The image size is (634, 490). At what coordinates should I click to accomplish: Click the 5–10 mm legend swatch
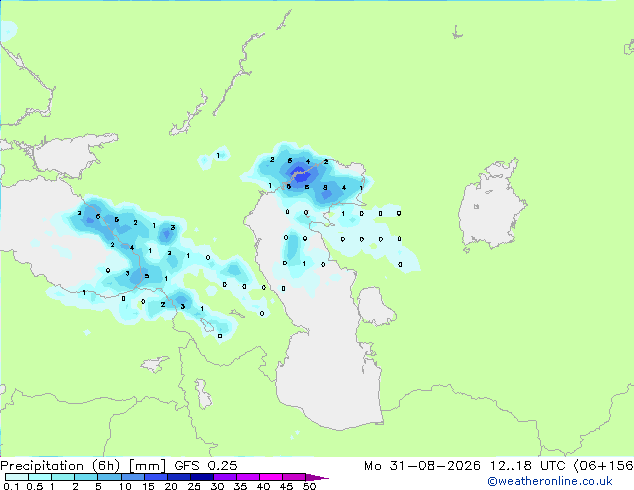[109, 477]
